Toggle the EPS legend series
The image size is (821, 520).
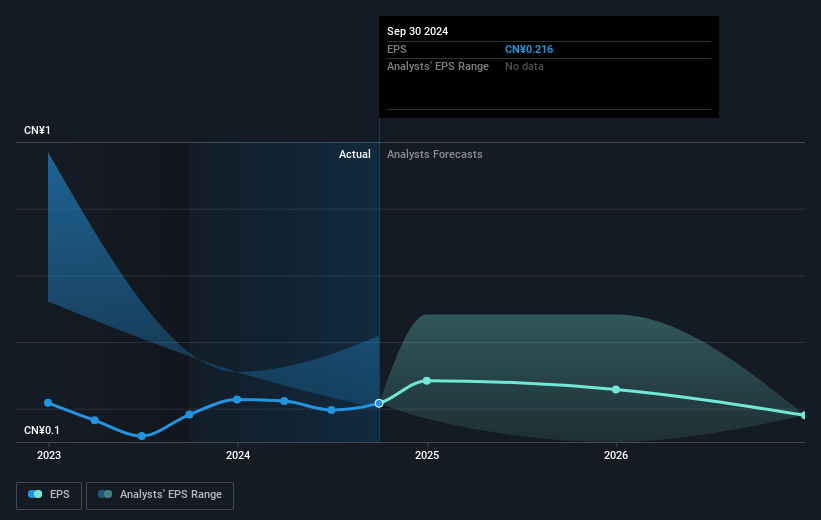coord(49,495)
